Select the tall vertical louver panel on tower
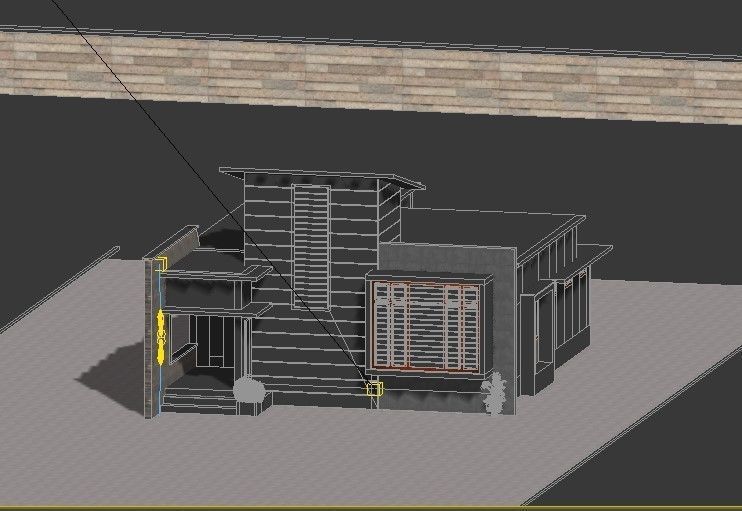 pyautogui.click(x=311, y=247)
